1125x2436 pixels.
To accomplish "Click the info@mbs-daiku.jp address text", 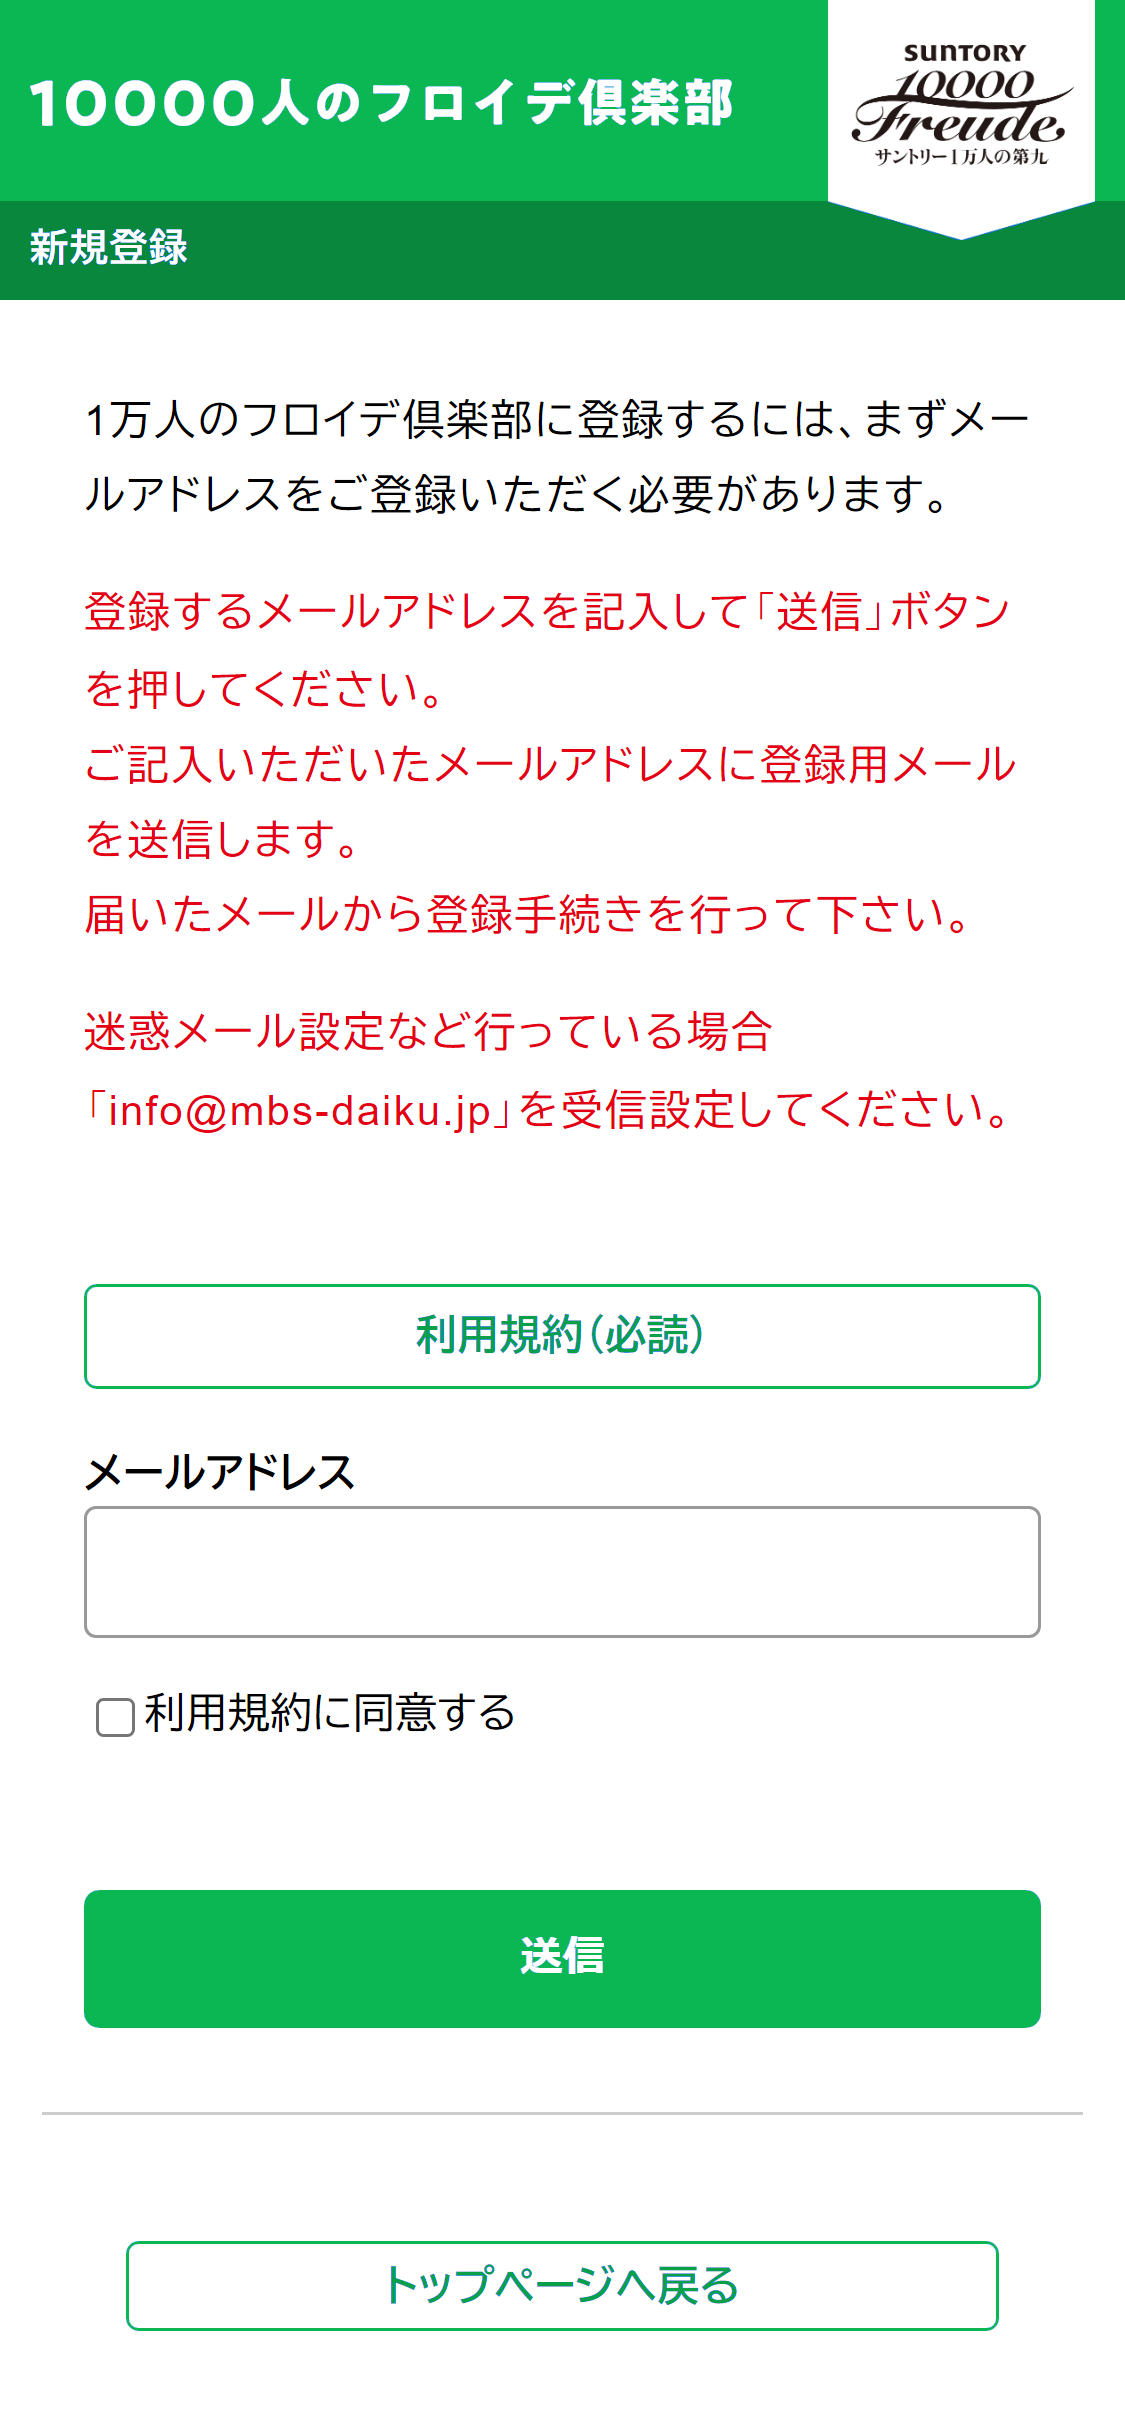I will (300, 1111).
